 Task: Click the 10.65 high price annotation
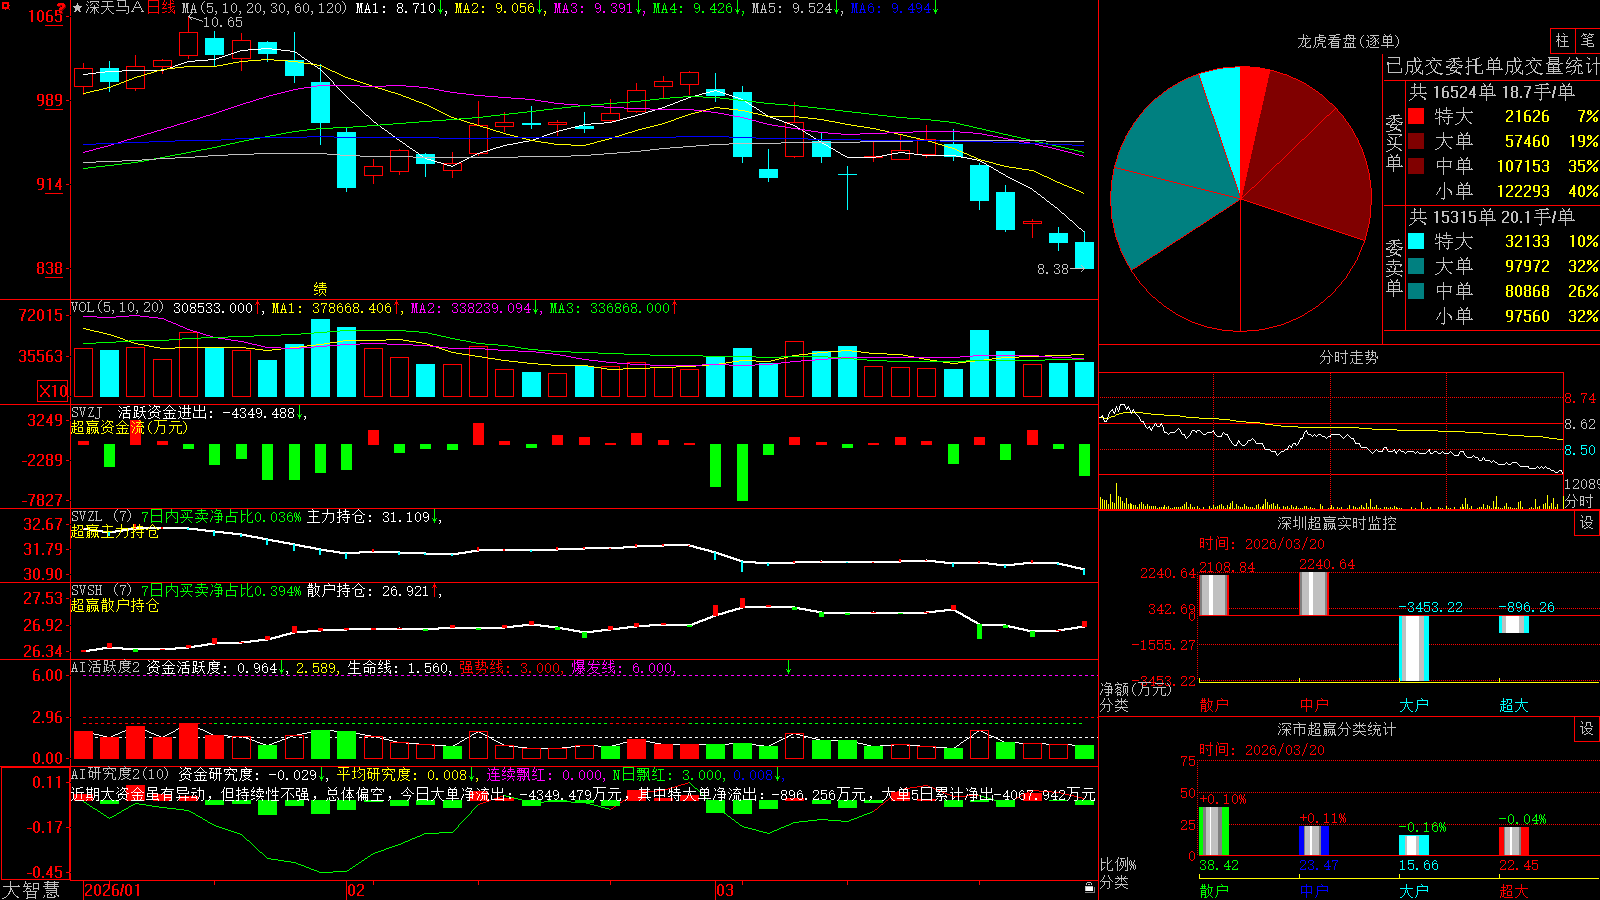point(223,22)
